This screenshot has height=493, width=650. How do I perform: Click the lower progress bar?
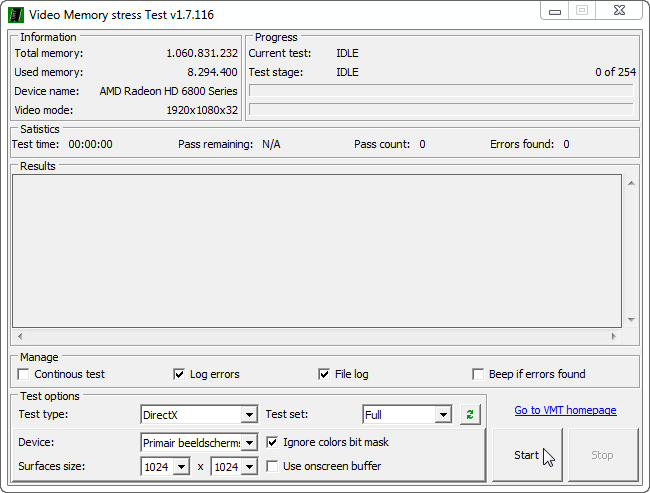point(441,109)
